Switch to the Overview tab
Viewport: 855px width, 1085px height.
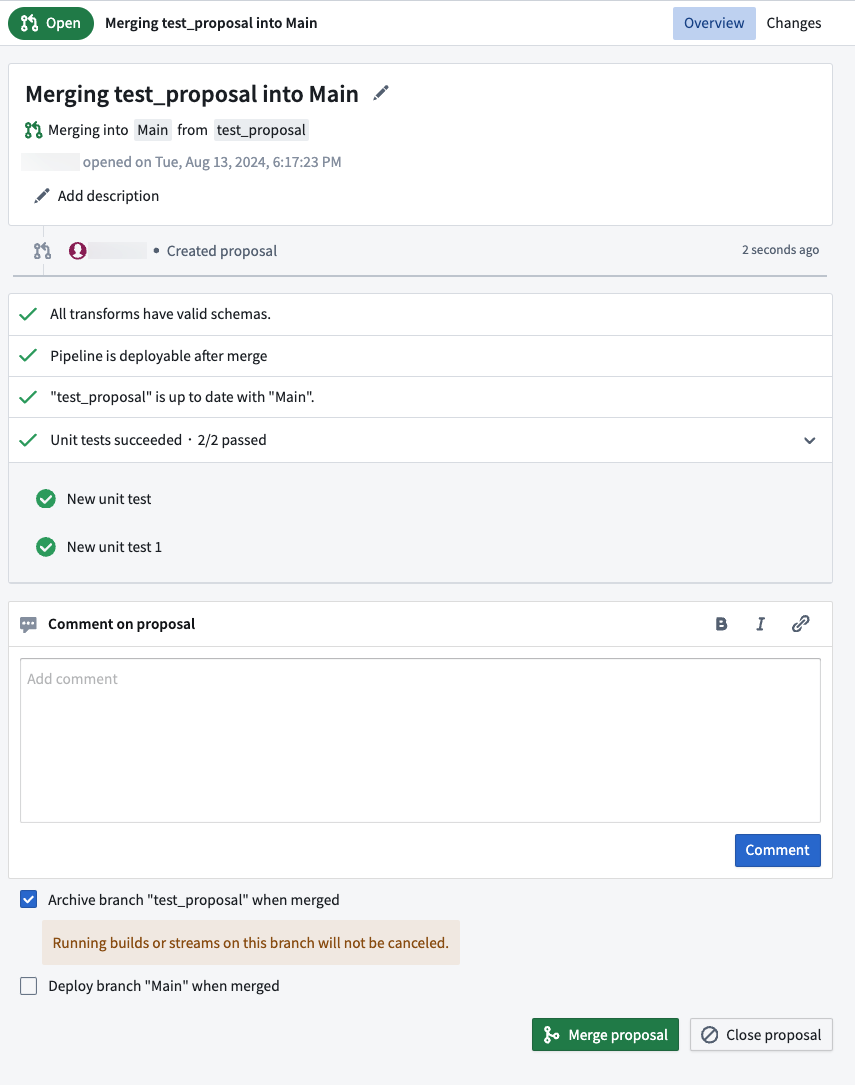[714, 23]
